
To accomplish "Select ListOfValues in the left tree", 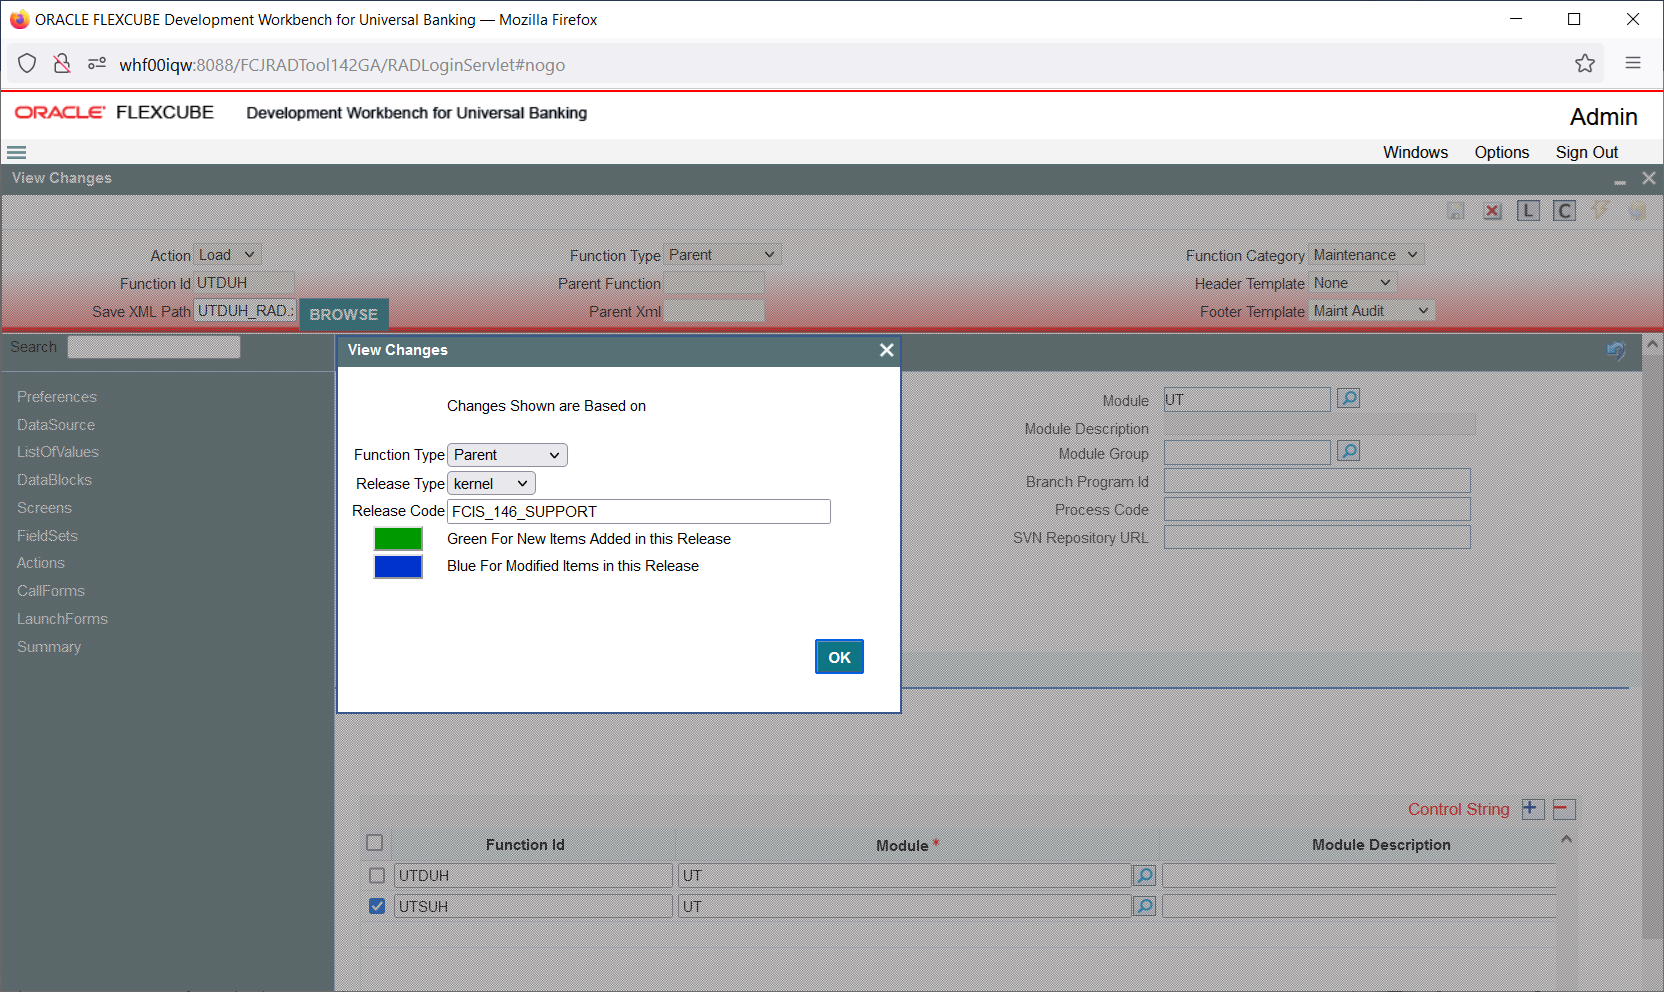I will (58, 452).
